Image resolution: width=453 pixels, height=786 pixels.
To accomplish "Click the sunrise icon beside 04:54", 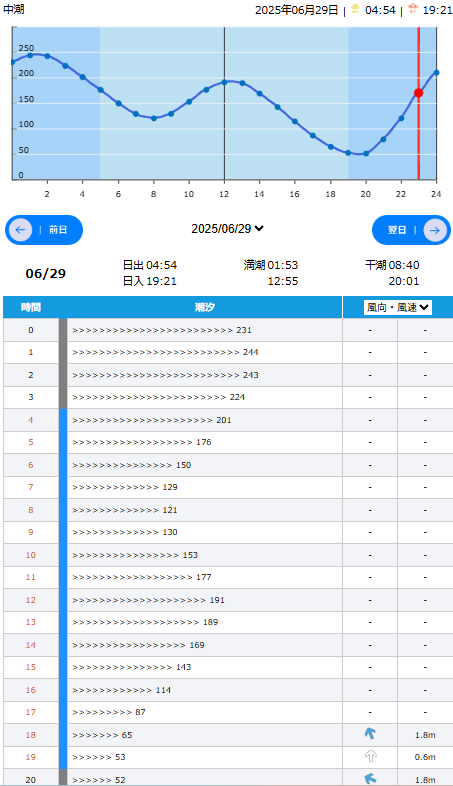I will [x=355, y=9].
